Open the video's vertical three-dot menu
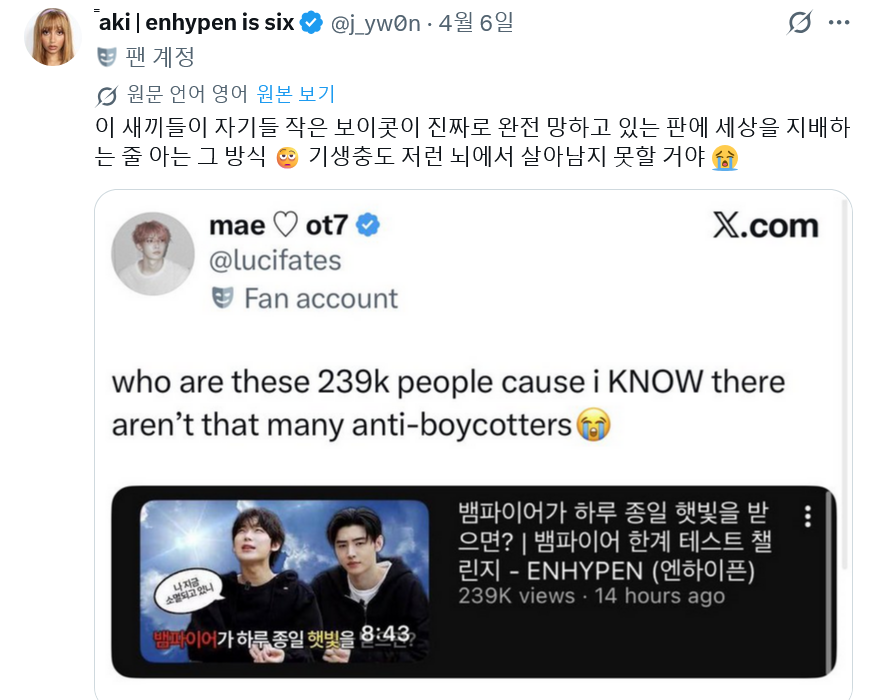 808,517
